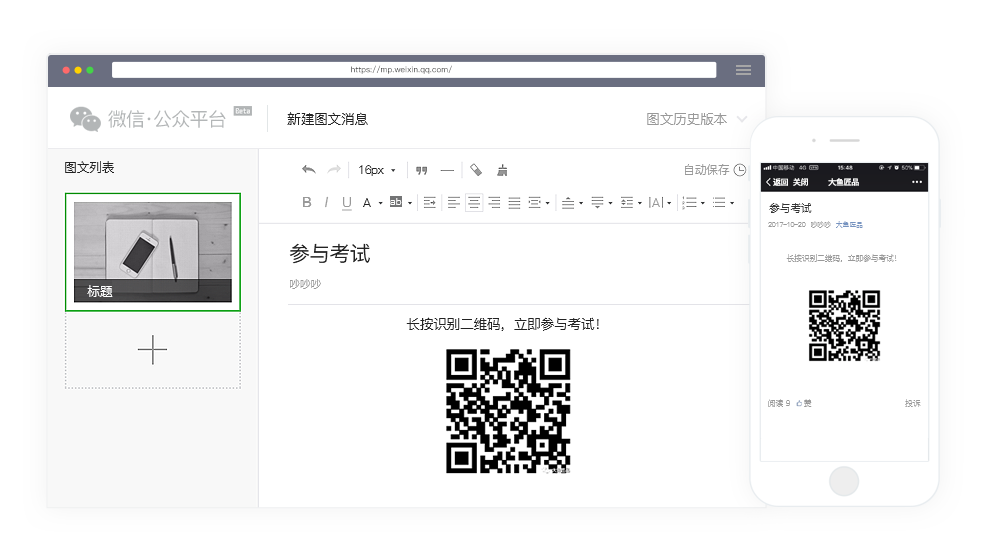Align text to the left

click(454, 202)
